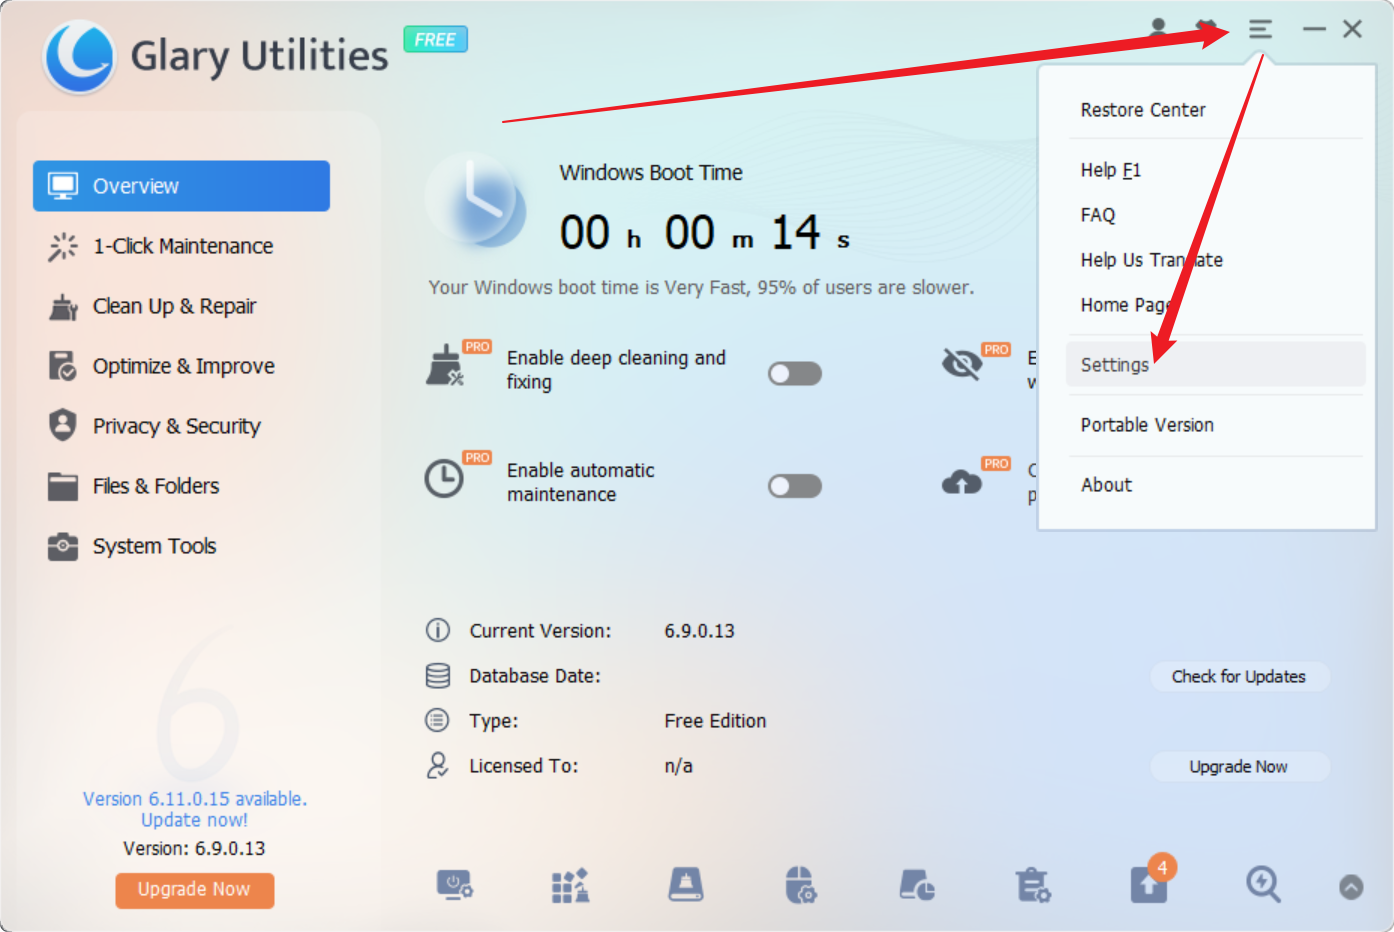Open the hamburger main menu icon
Viewport: 1394px width, 932px height.
(1260, 30)
